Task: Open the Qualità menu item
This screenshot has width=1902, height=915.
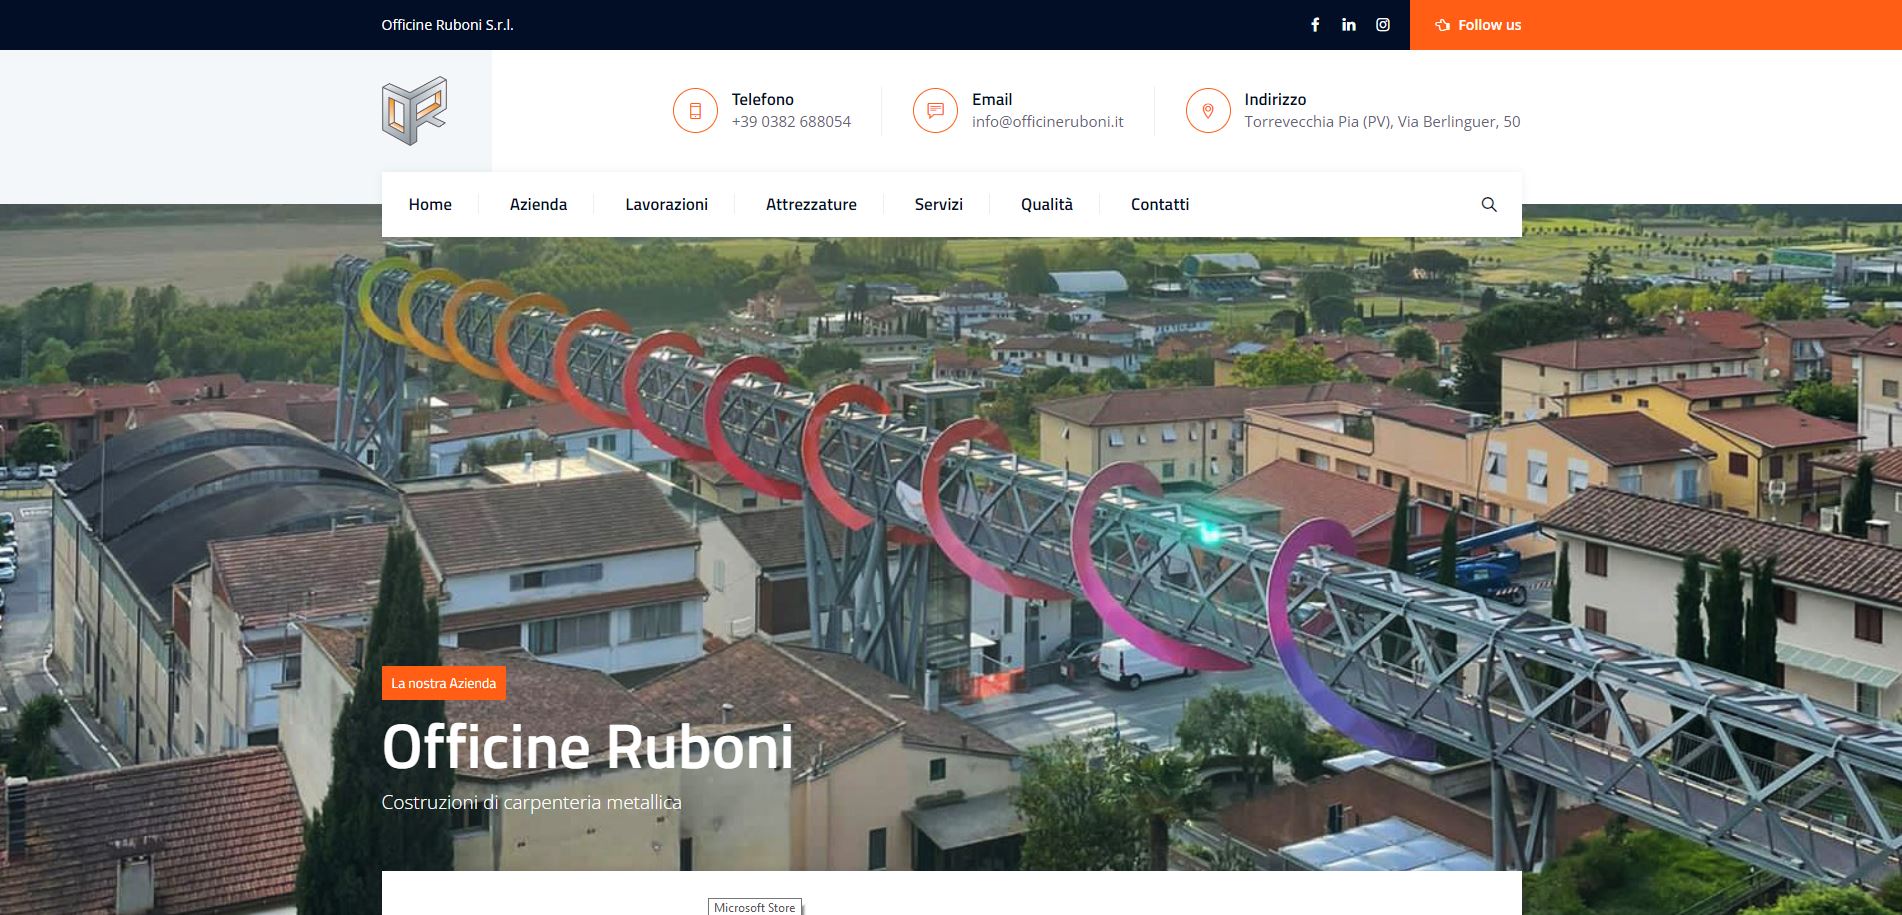Action: click(1046, 205)
